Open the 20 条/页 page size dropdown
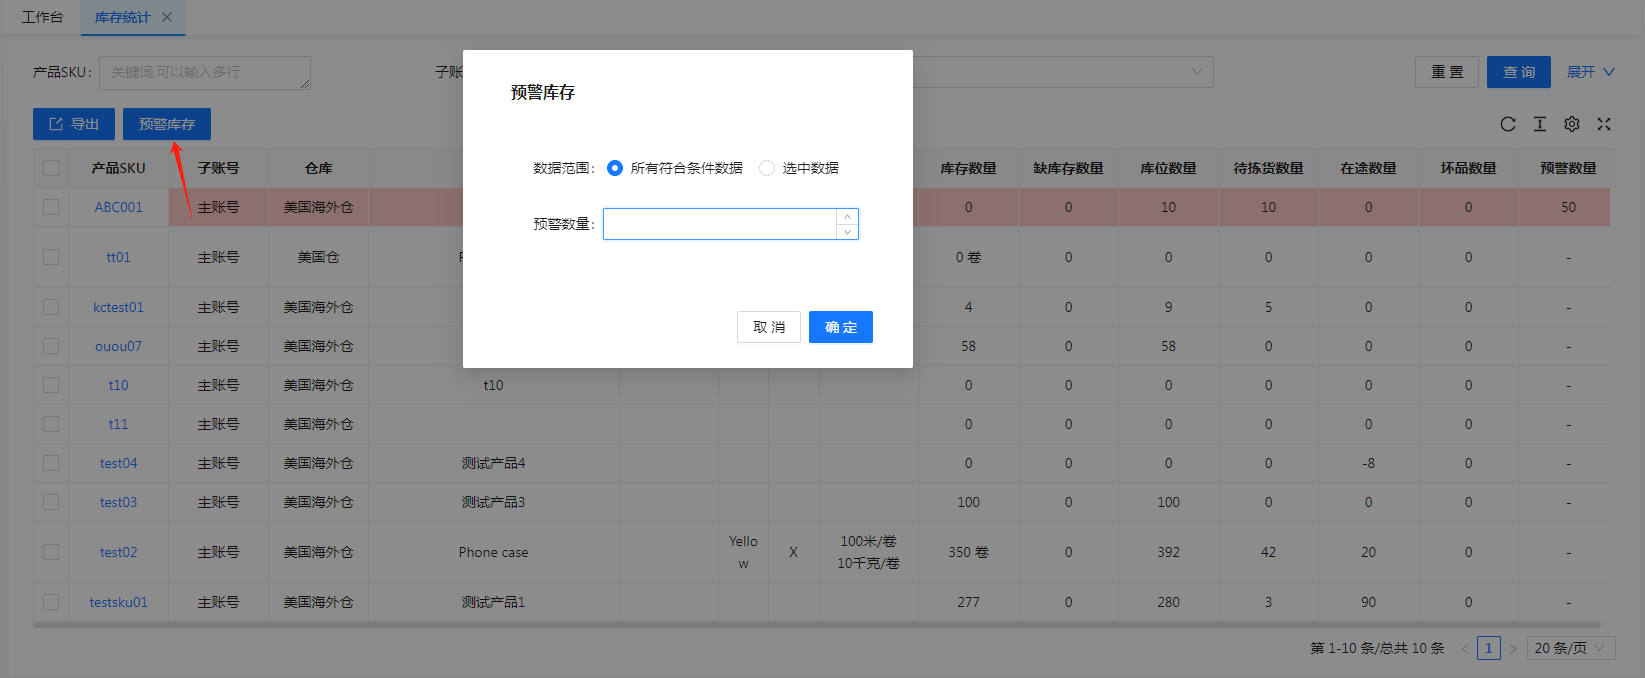Screen dimensions: 1645x678 (1570, 648)
